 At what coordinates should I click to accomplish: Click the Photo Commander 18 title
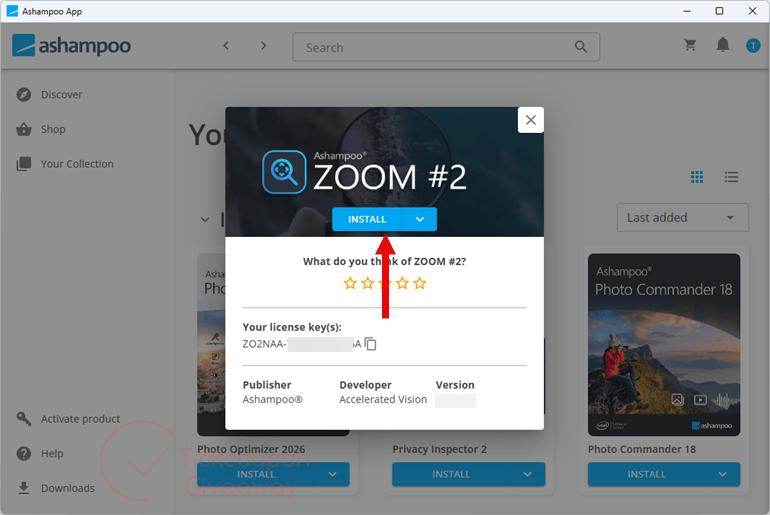(x=642, y=449)
